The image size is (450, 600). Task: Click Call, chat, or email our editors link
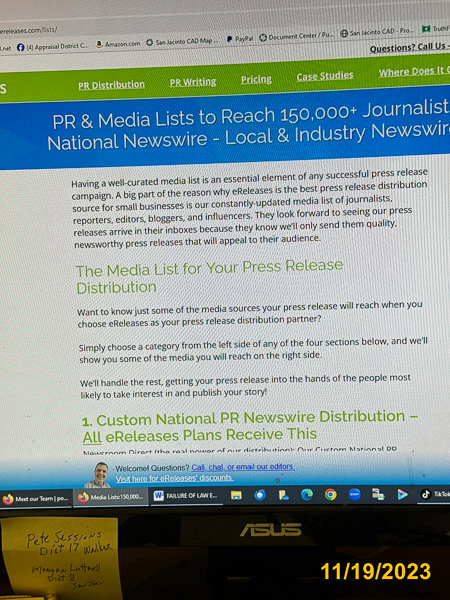(x=243, y=467)
